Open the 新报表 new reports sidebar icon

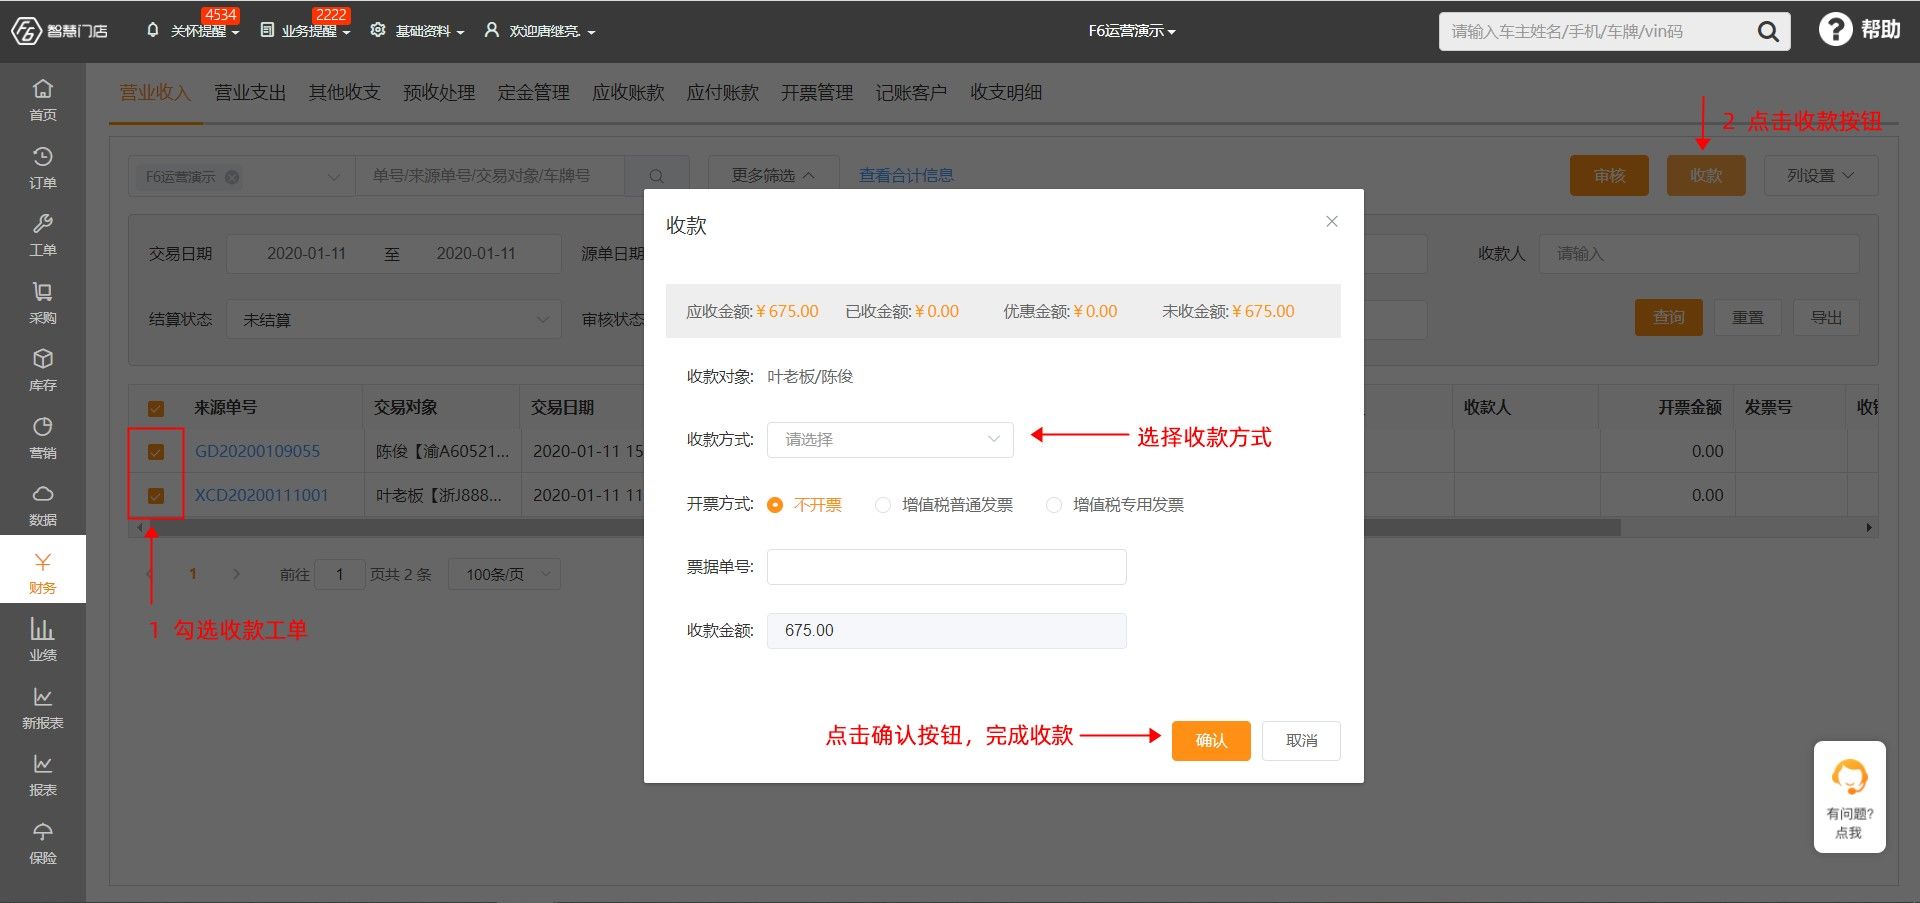pyautogui.click(x=43, y=708)
